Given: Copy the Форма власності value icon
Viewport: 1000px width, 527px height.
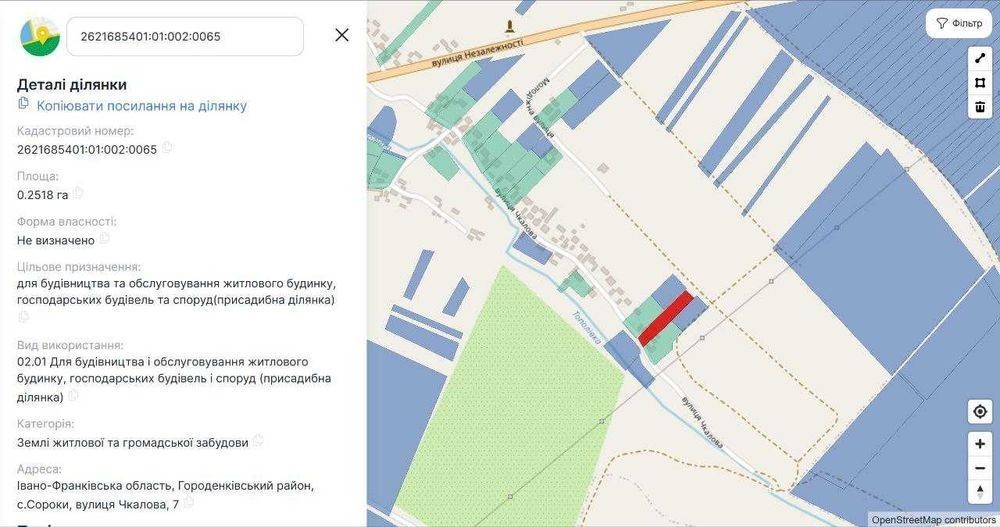Looking at the screenshot, I should 105,238.
